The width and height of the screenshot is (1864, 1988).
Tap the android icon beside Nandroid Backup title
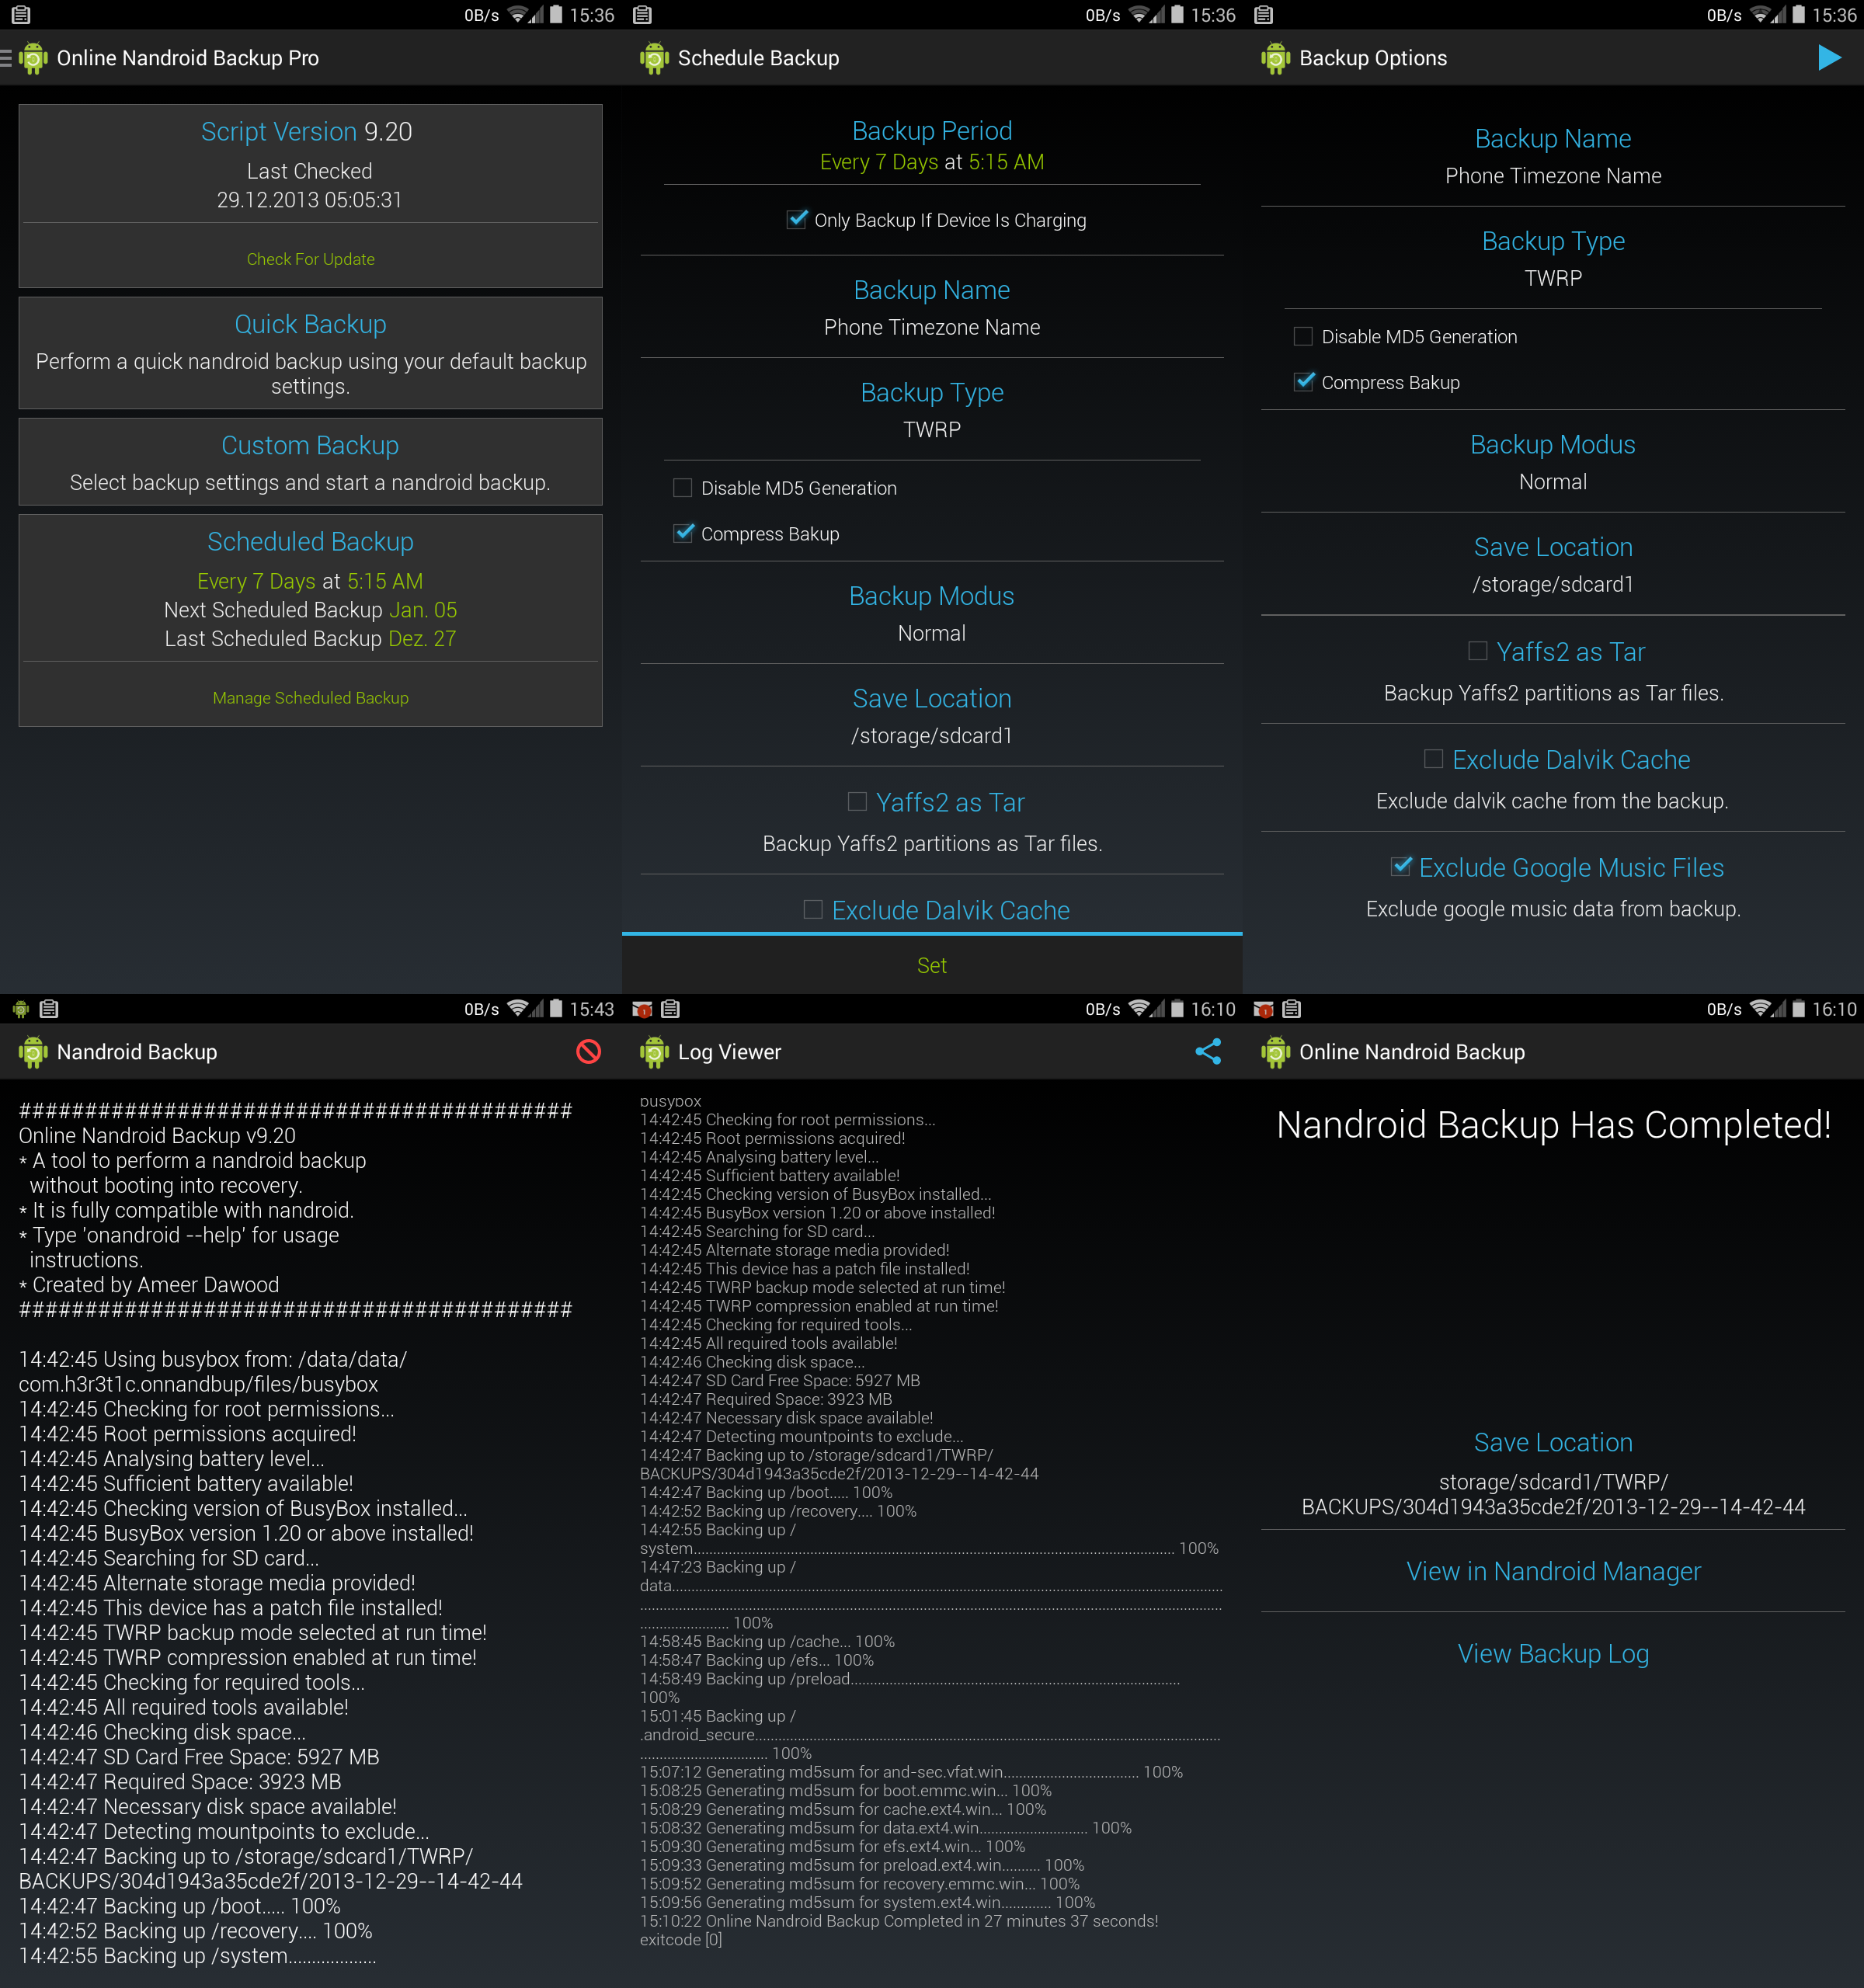tap(33, 1052)
